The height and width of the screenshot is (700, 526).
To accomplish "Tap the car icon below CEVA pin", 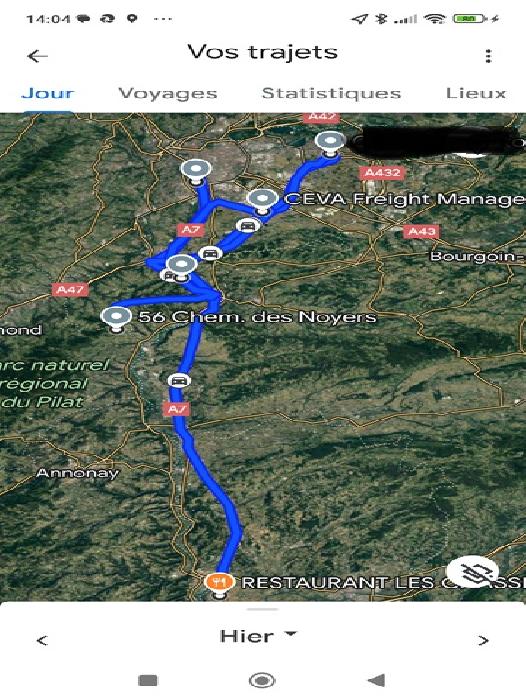I will pos(248,225).
